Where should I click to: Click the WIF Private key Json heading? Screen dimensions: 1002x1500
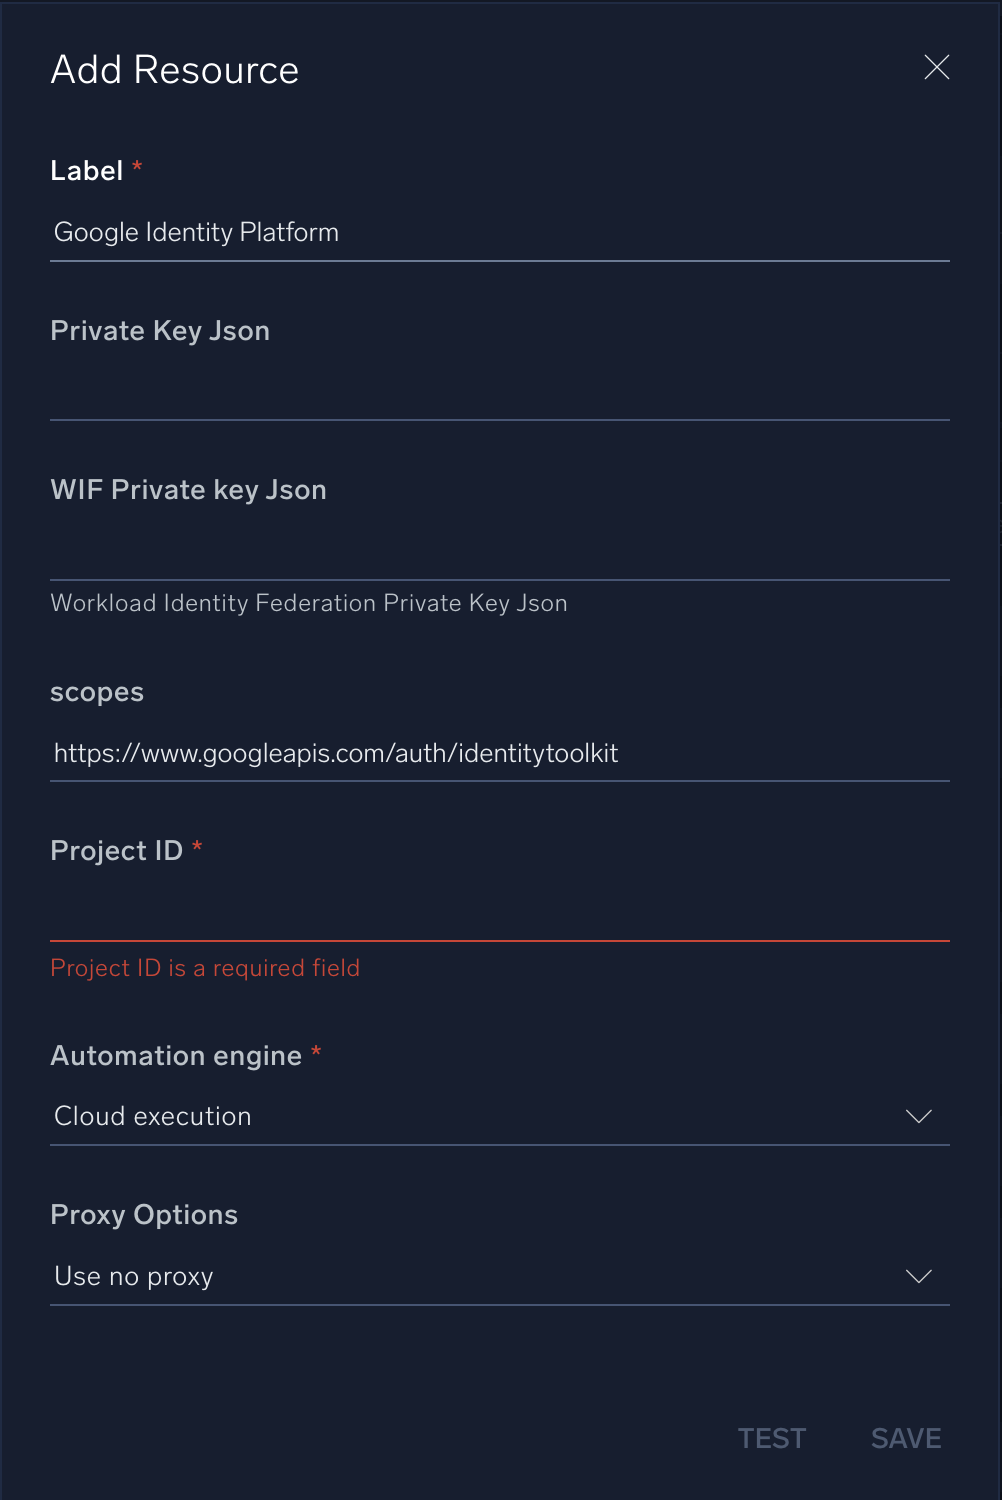(x=188, y=490)
